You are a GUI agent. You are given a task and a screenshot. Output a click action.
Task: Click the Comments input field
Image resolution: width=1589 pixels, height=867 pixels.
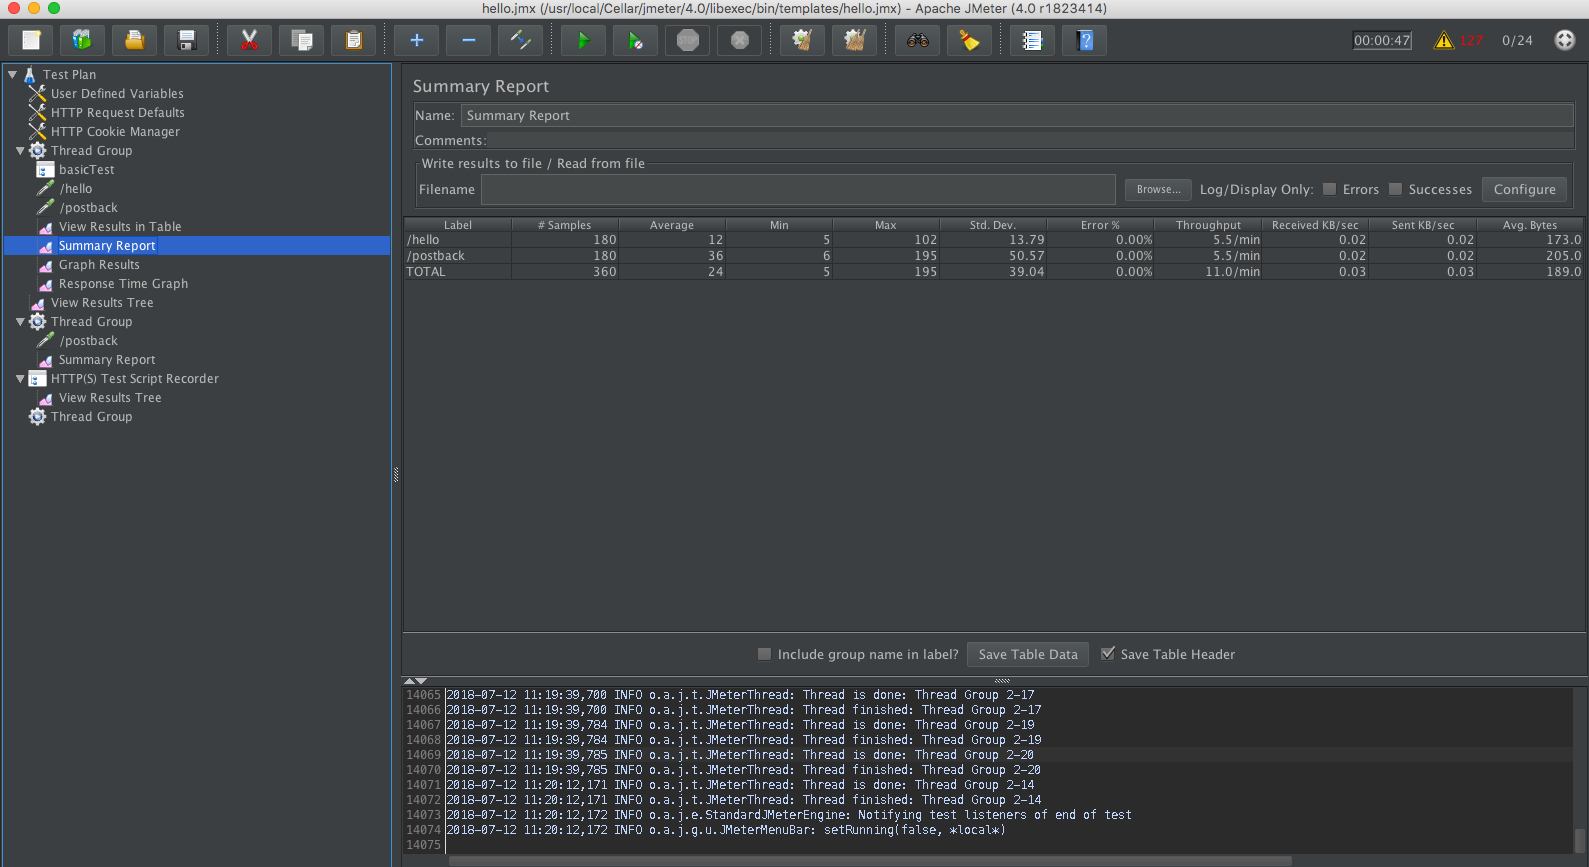tap(1030, 140)
